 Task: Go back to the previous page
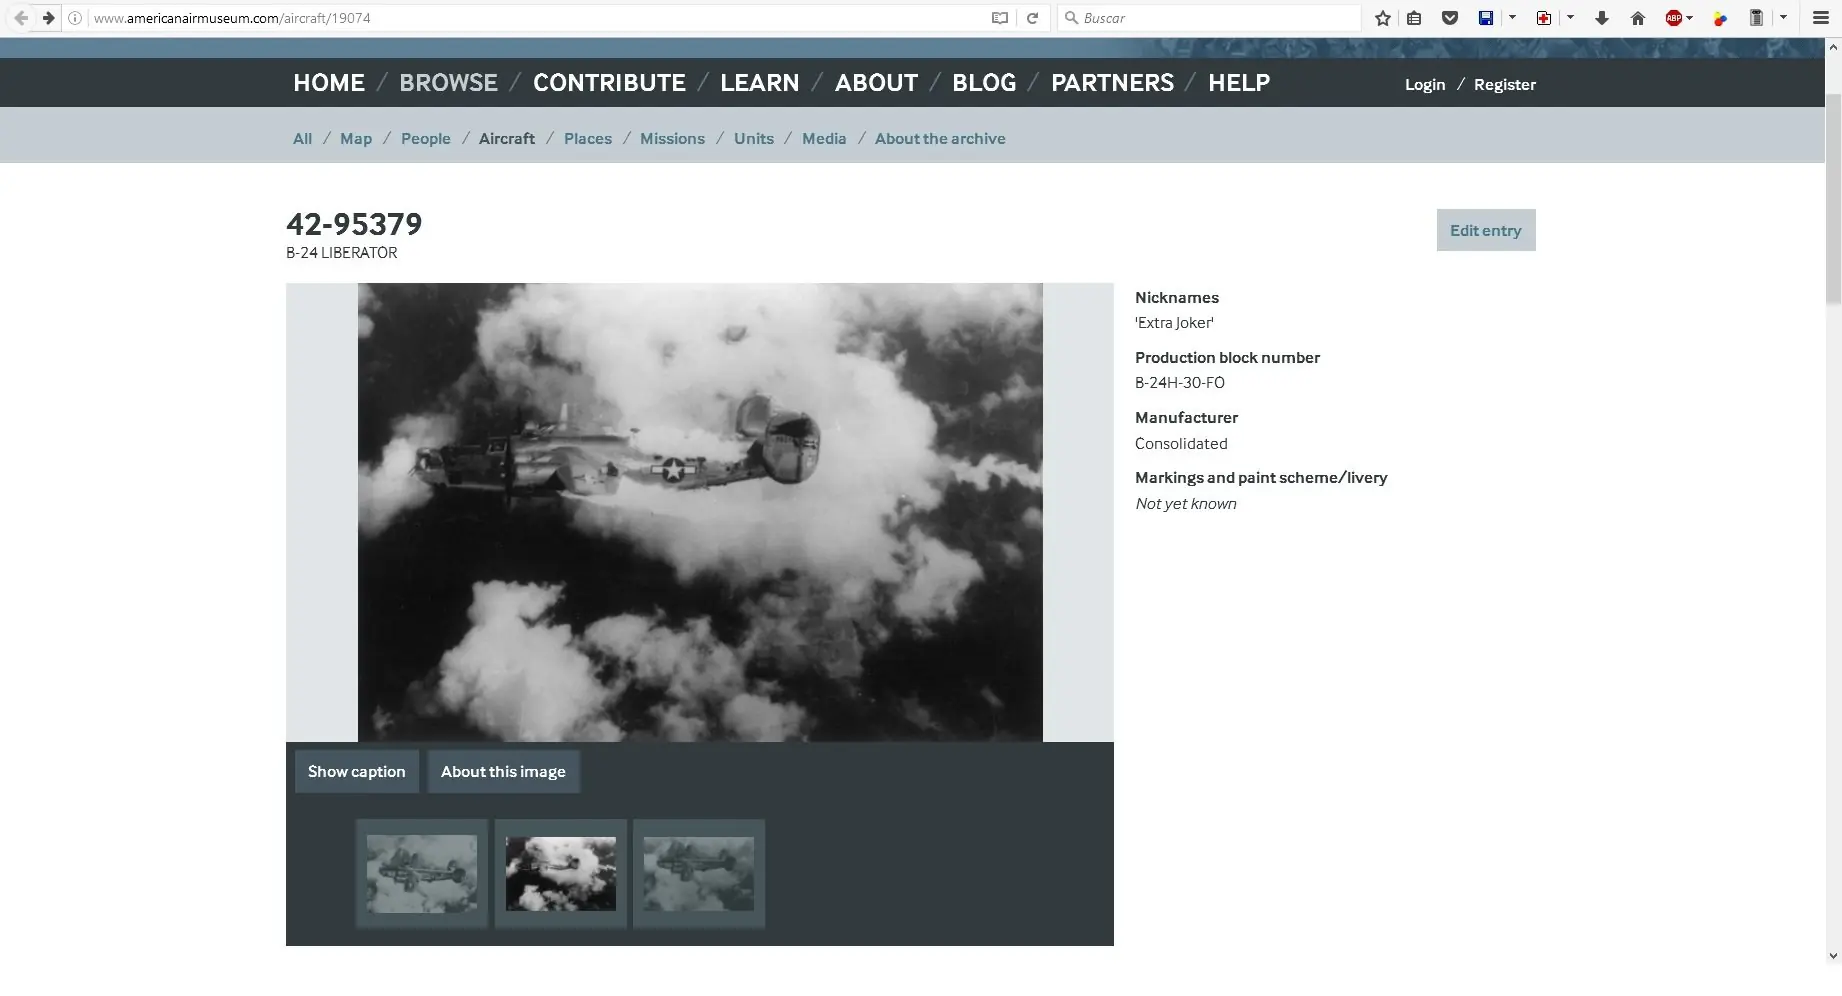coord(21,18)
